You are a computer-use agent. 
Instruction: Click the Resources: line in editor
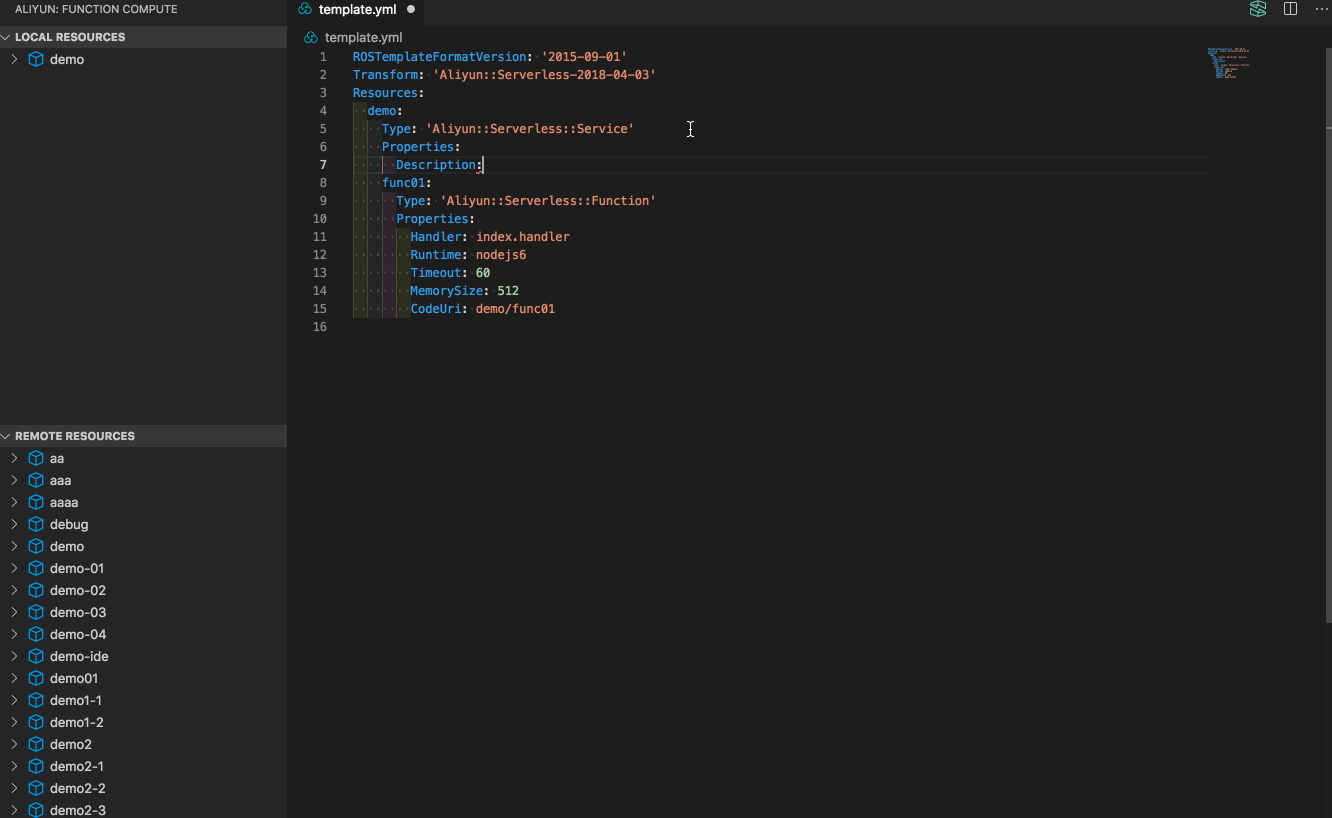(388, 93)
